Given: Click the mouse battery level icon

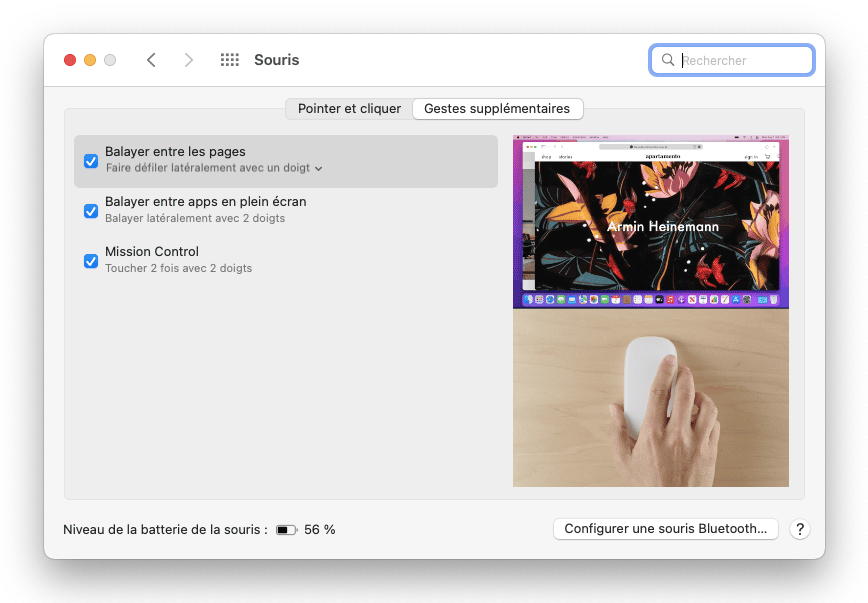Looking at the screenshot, I should point(287,530).
